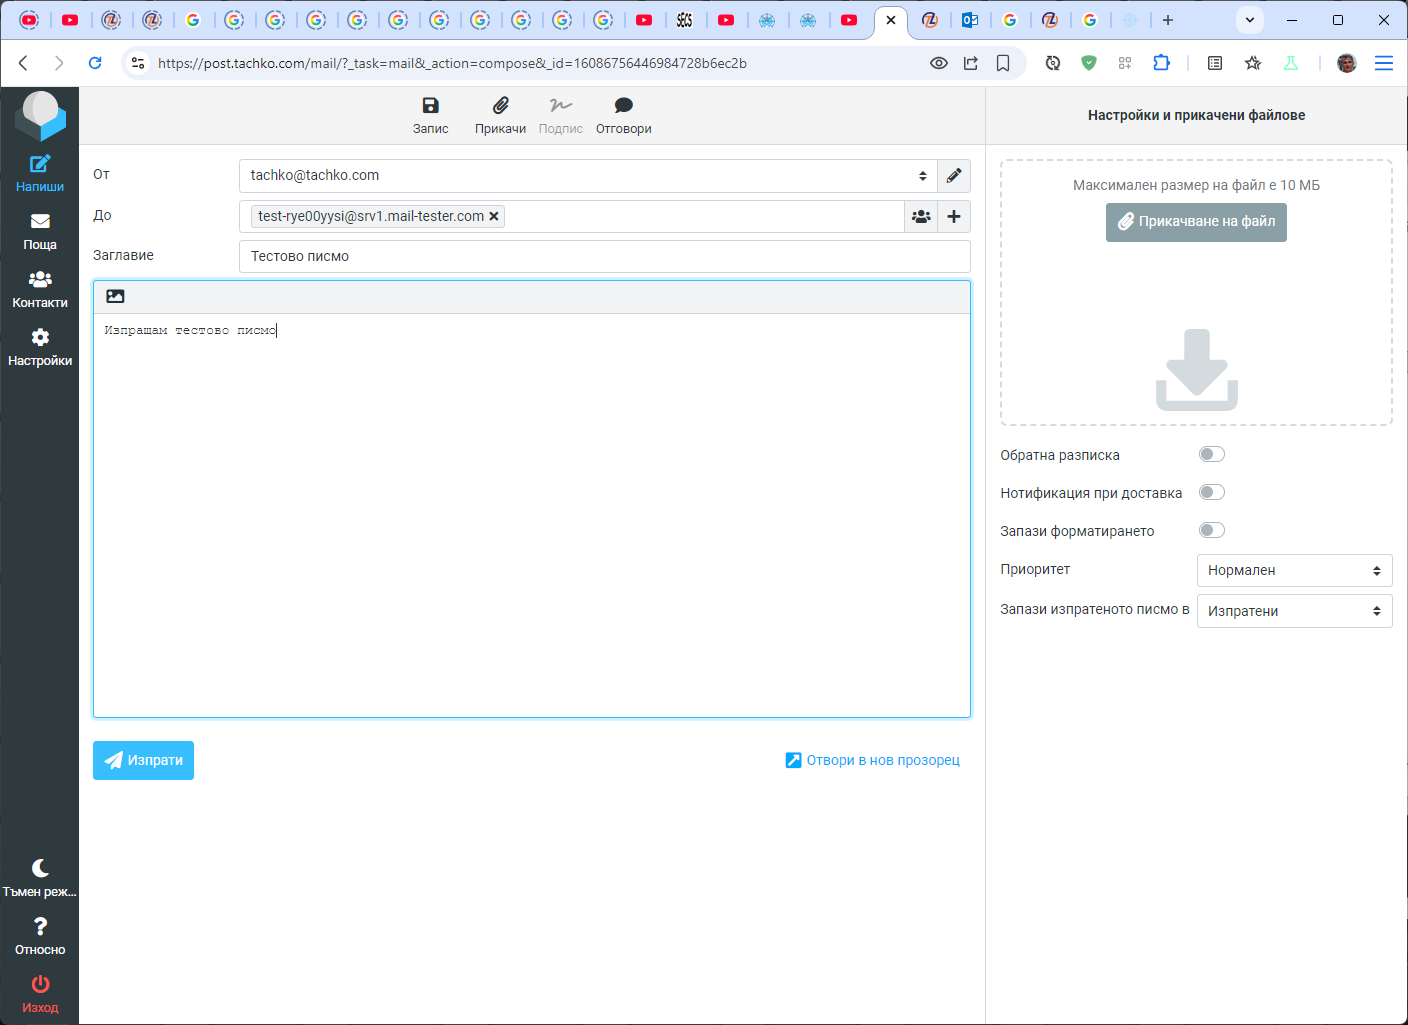Open the sender address dropdown tachko@tachko.com

pyautogui.click(x=587, y=176)
